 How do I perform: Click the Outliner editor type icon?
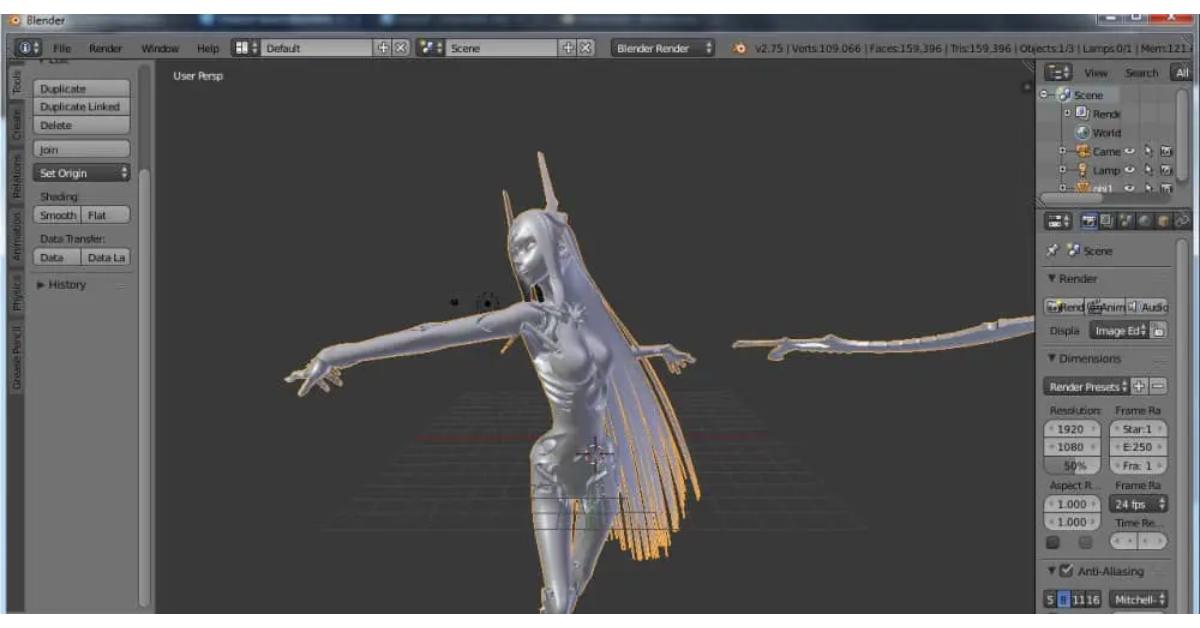pos(1058,73)
